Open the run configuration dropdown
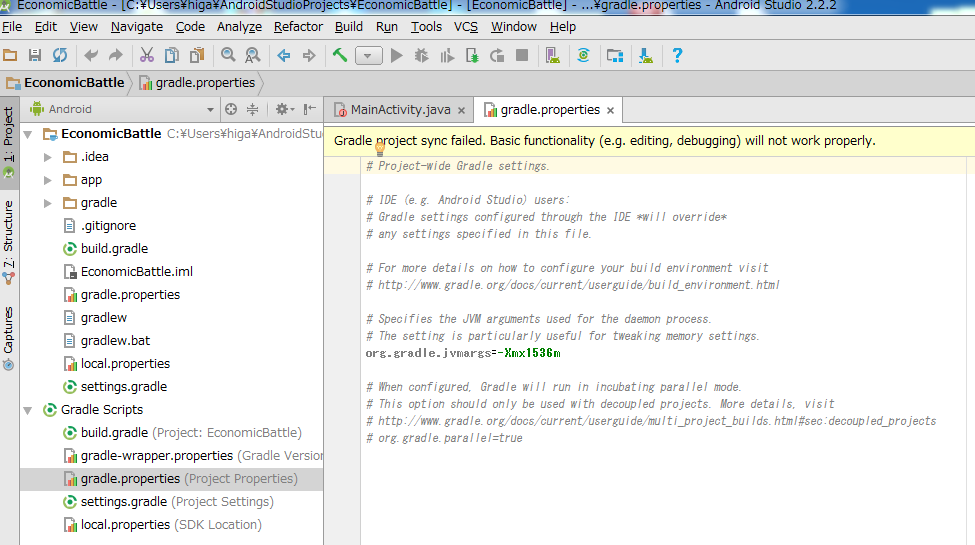This screenshot has height=545, width=975. tap(368, 56)
